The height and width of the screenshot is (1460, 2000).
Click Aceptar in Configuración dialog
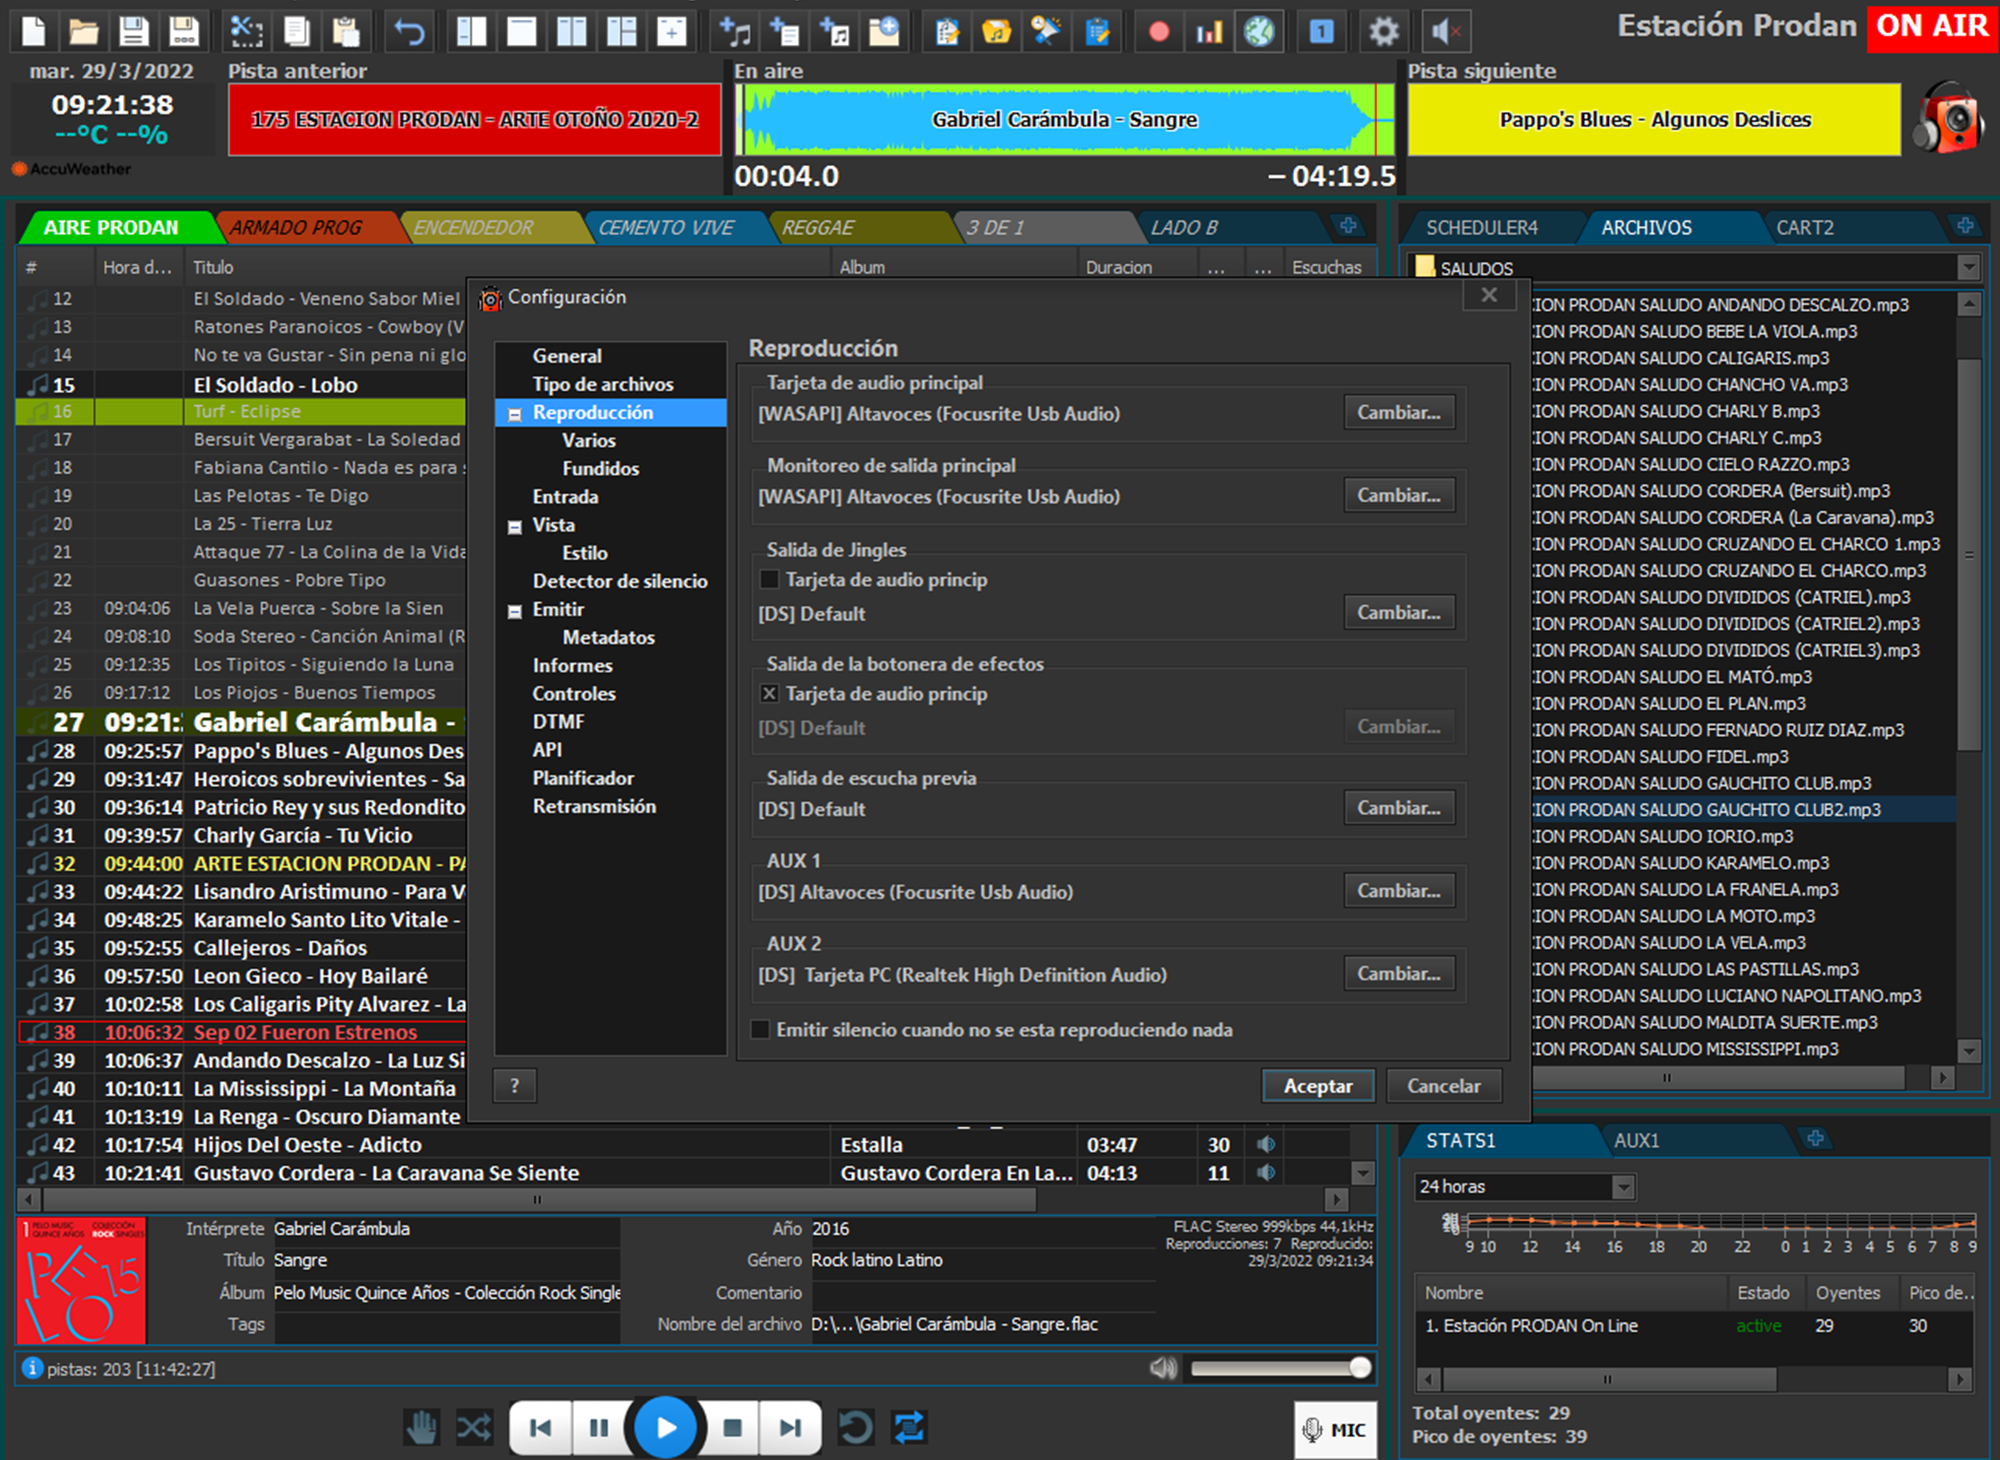point(1318,1087)
